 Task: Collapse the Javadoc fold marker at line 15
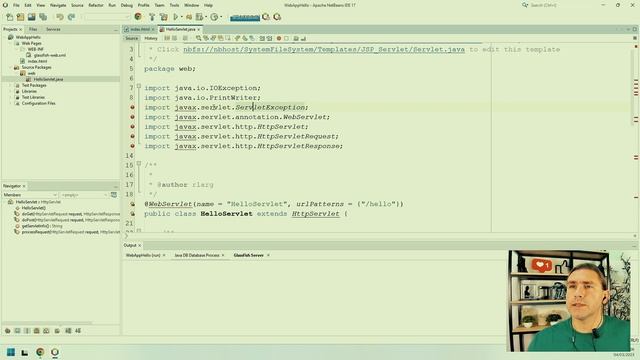point(139,163)
